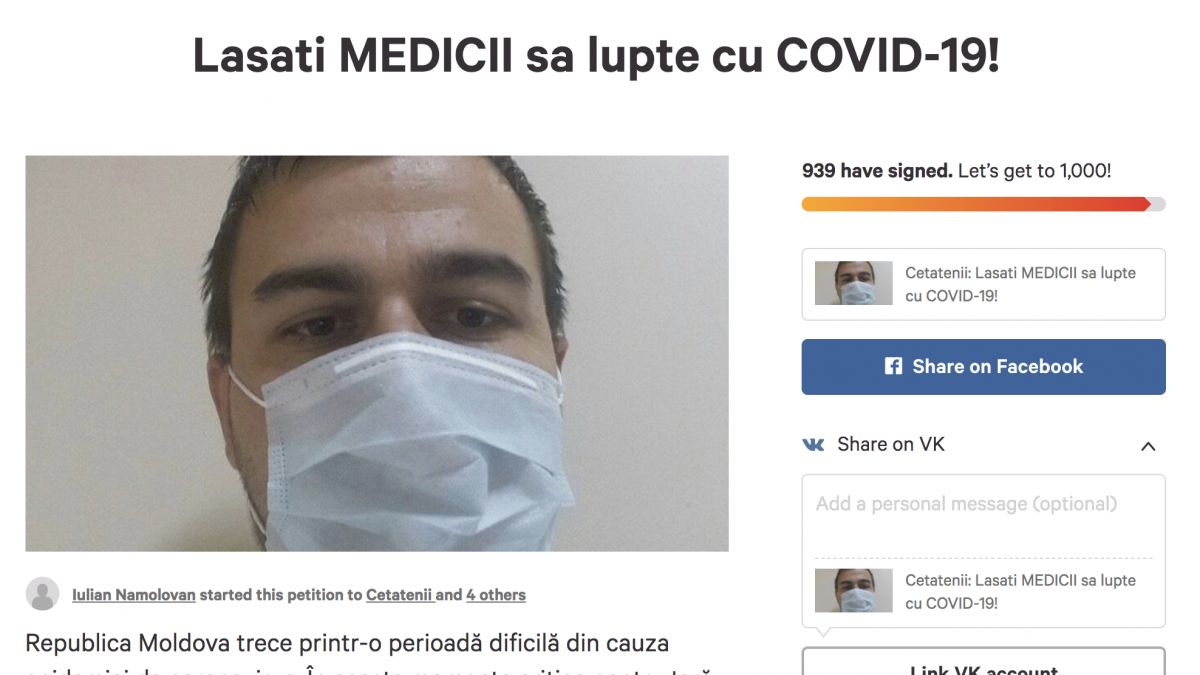Show the 4 others recipients link
Viewport: 1200px width, 675px height.
click(496, 595)
